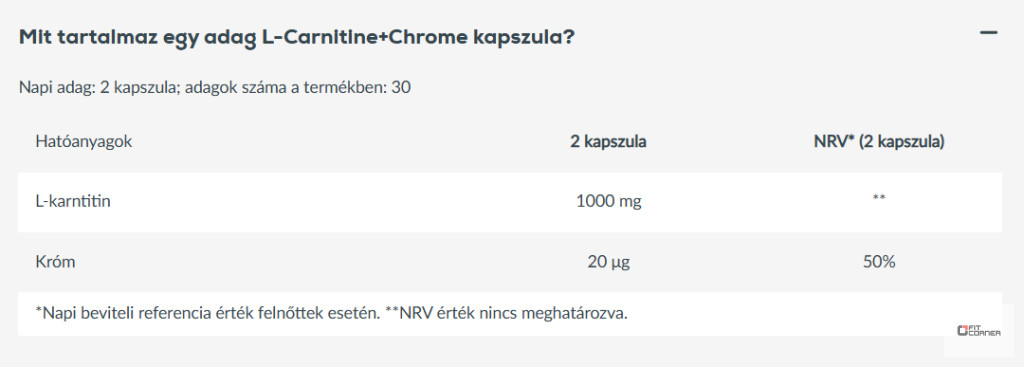Select the L-karntitin ingredient cell
Viewport: 1024px width, 367px height.
(73, 202)
